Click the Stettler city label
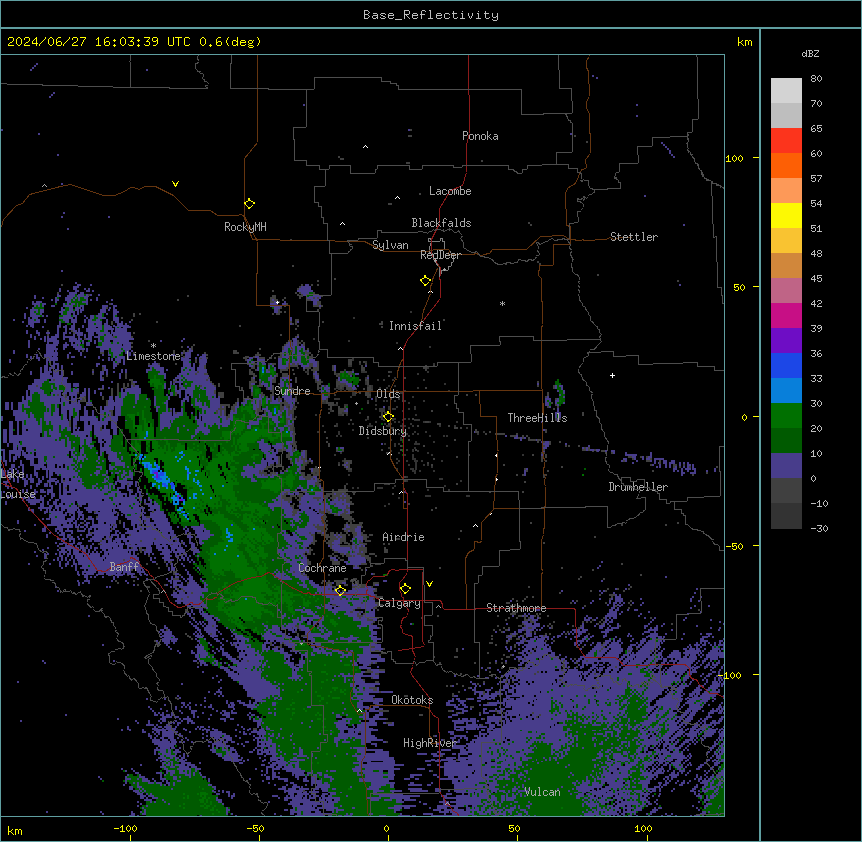Image resolution: width=862 pixels, height=842 pixels. click(x=634, y=237)
